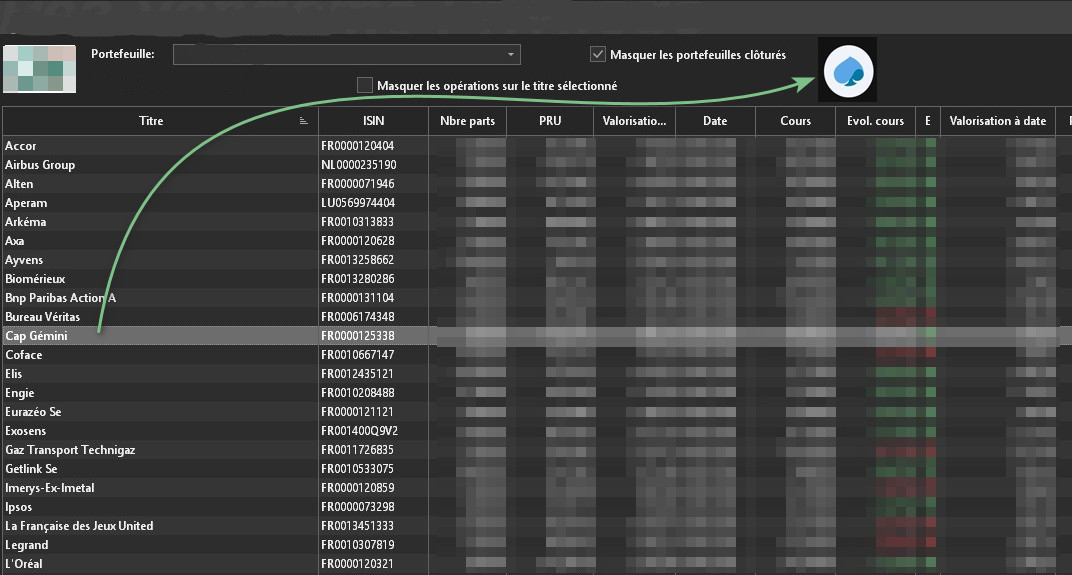This screenshot has width=1072, height=575.
Task: Click ISIN FR0000120859 cell
Action: (373, 488)
